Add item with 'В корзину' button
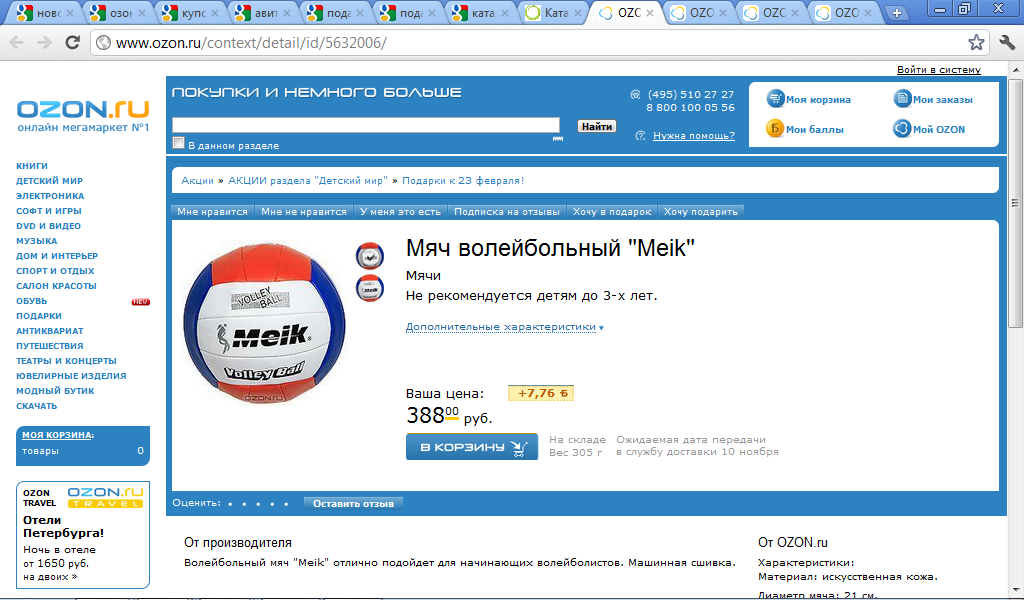 pos(472,447)
